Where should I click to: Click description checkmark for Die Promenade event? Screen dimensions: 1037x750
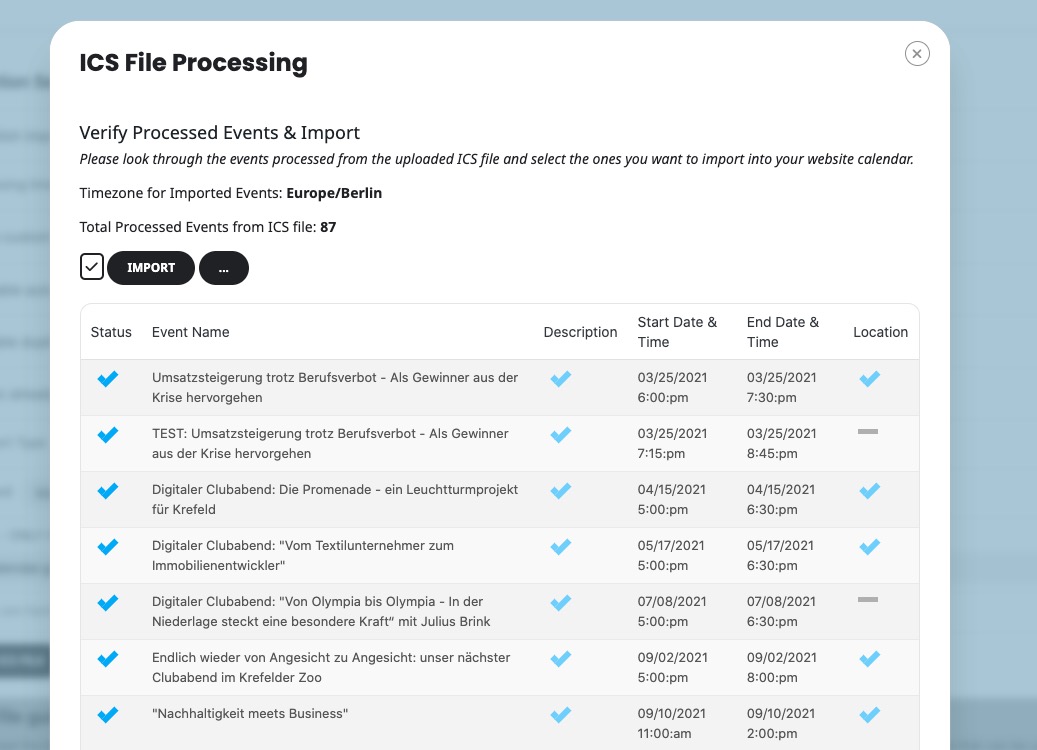pos(561,491)
